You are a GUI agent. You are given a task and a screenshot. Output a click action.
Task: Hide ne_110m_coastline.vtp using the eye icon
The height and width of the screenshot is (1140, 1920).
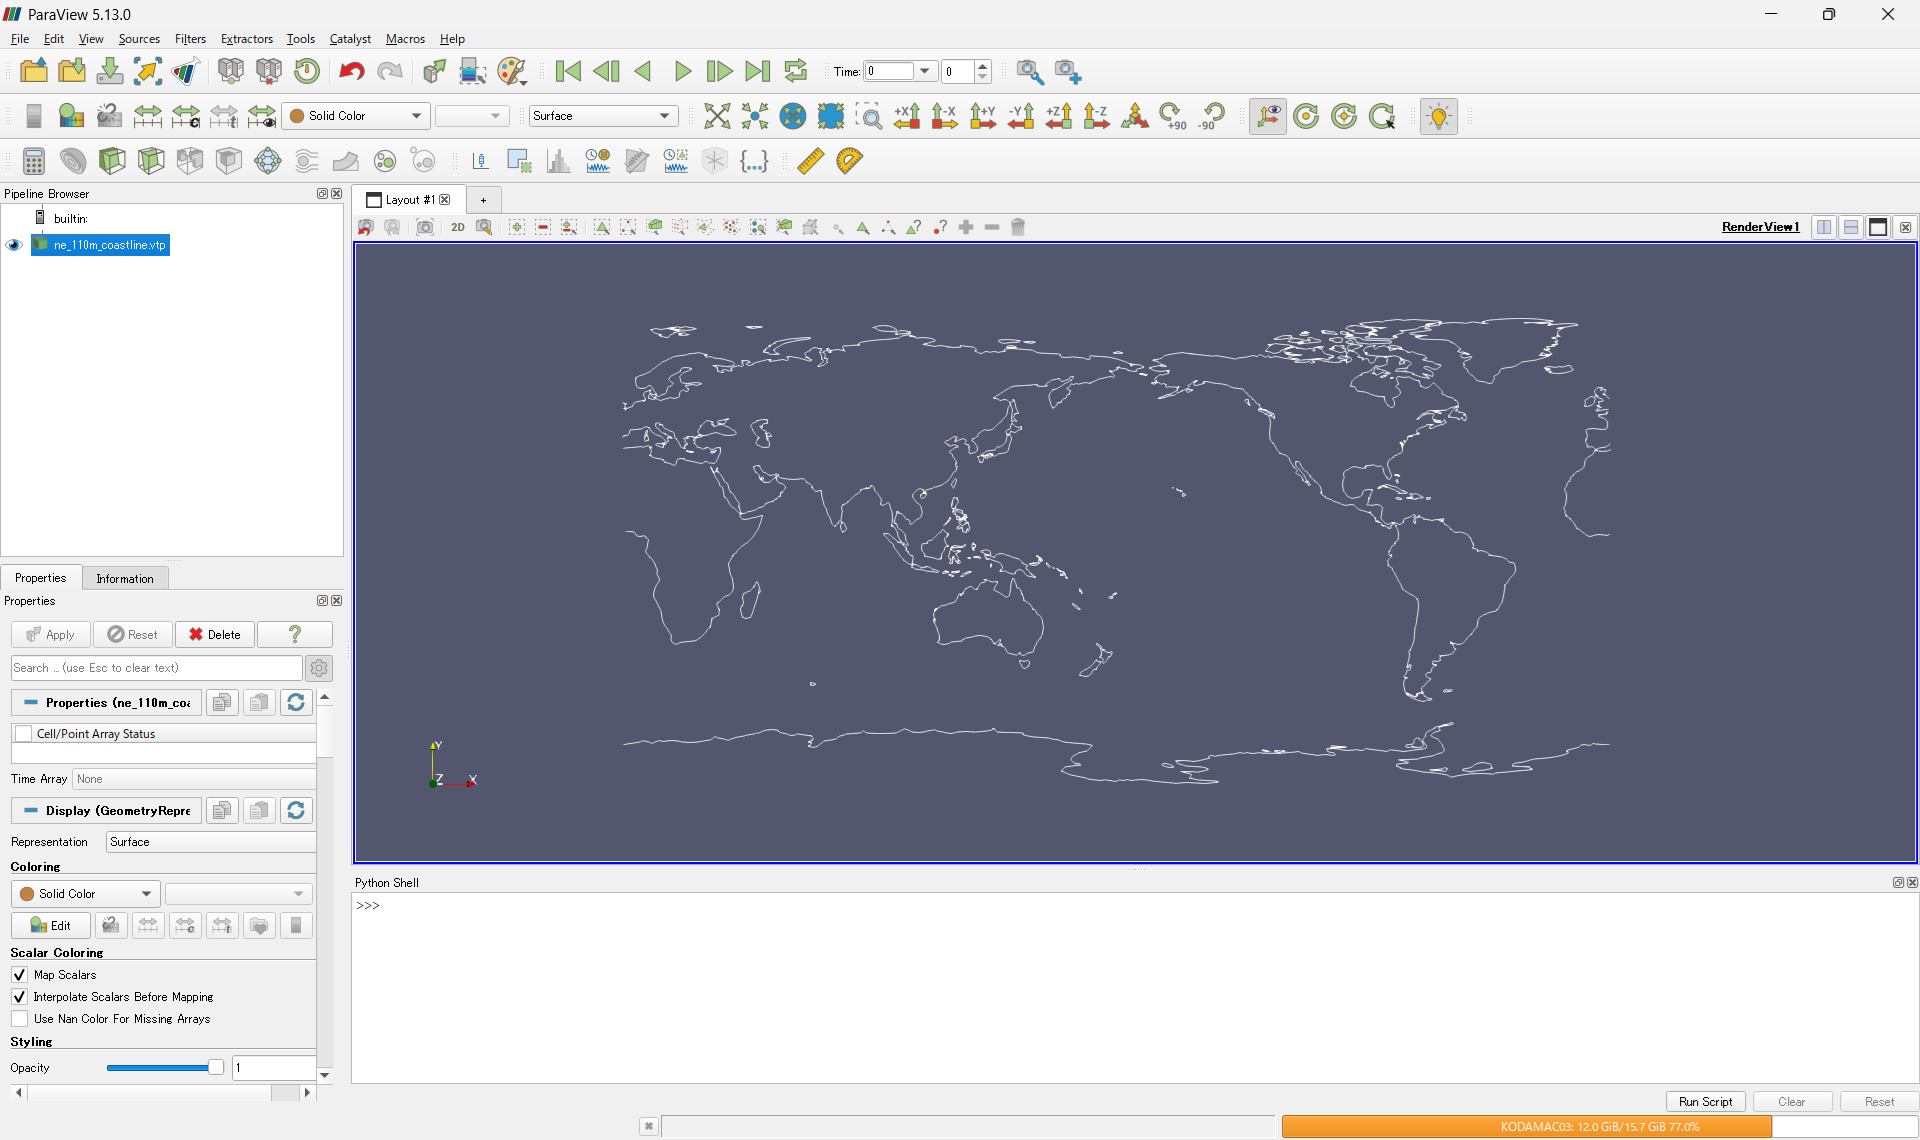[14, 245]
